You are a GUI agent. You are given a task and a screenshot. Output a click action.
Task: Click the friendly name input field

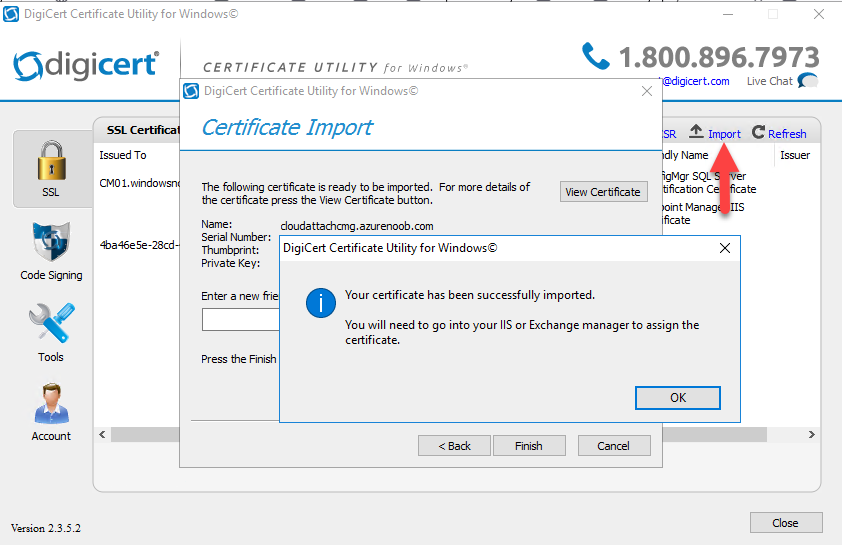click(x=241, y=319)
